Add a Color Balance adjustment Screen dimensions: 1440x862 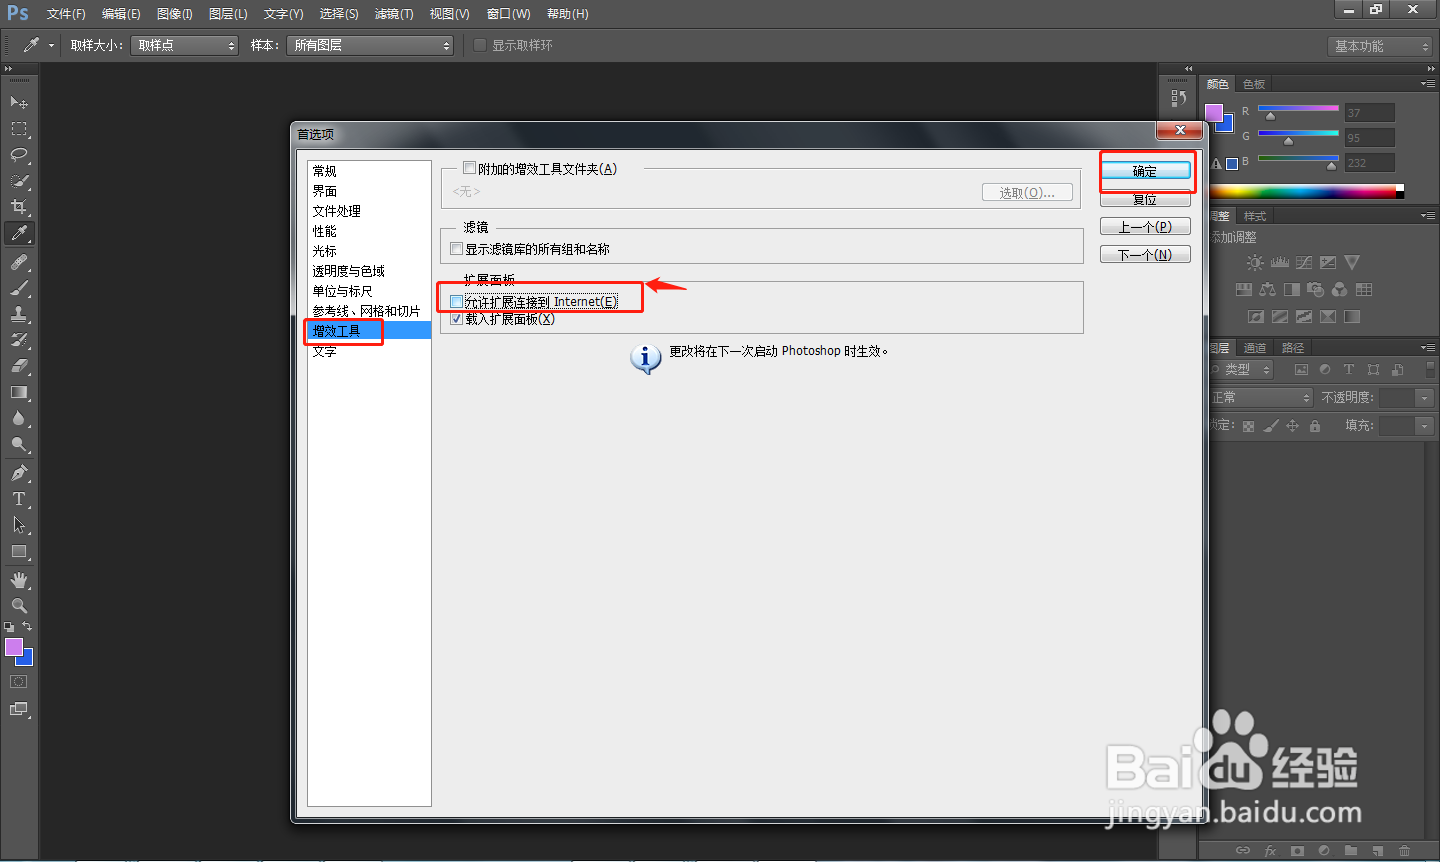1267,290
